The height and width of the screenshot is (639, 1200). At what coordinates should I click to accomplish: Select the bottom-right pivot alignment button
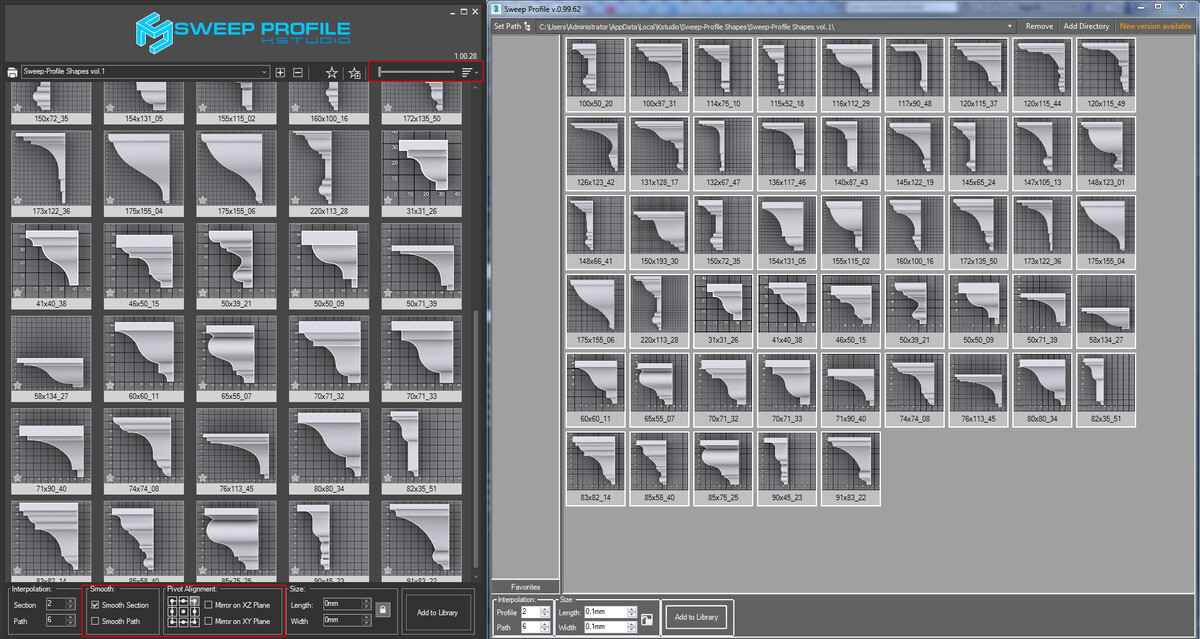pyautogui.click(x=193, y=622)
